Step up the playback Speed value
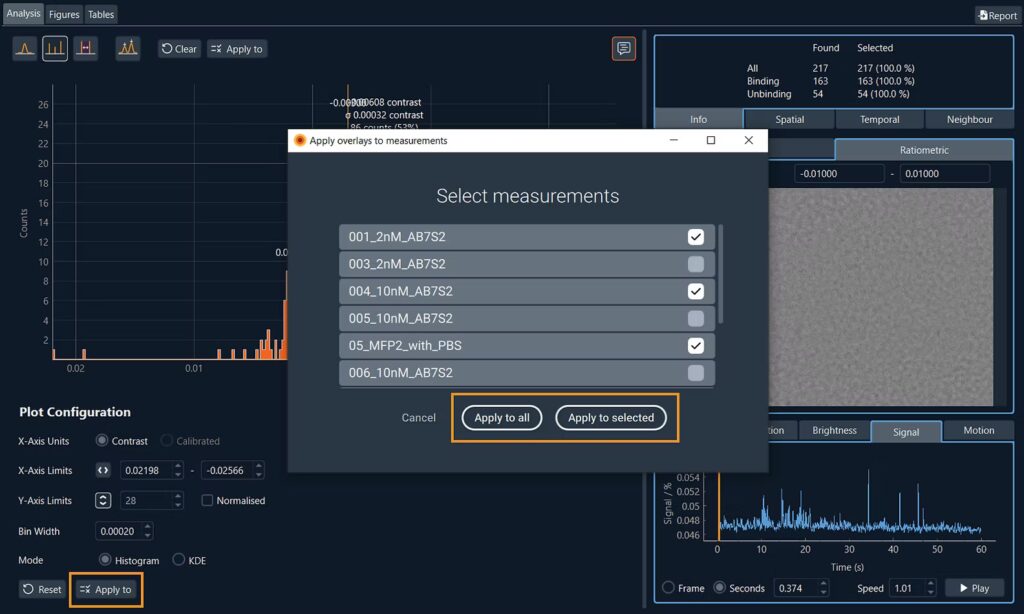 [x=931, y=584]
